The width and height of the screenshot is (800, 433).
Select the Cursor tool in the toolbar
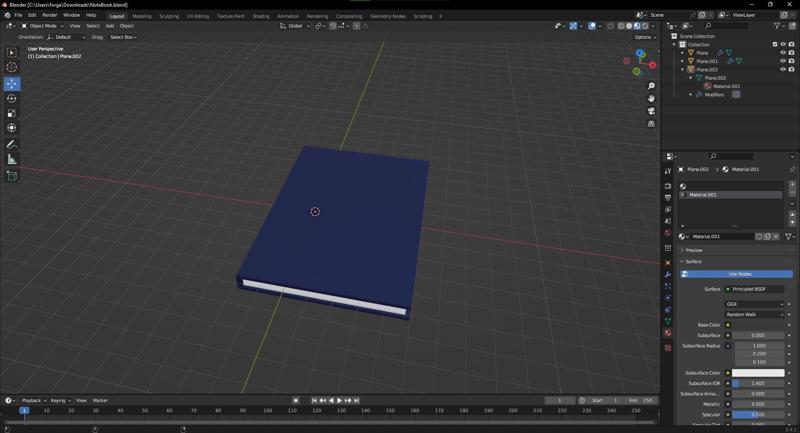12,68
